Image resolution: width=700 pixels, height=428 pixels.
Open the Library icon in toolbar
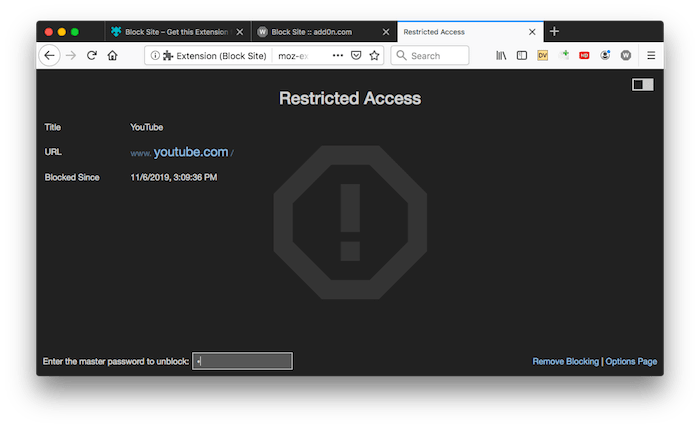pos(501,56)
